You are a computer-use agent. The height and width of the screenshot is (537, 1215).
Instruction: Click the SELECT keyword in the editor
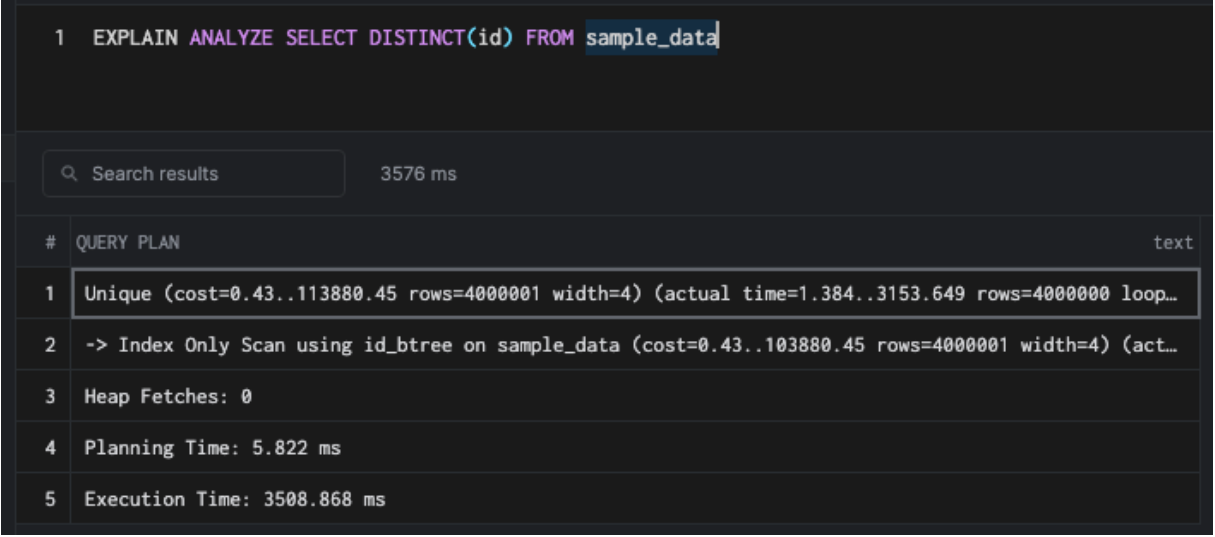(321, 39)
